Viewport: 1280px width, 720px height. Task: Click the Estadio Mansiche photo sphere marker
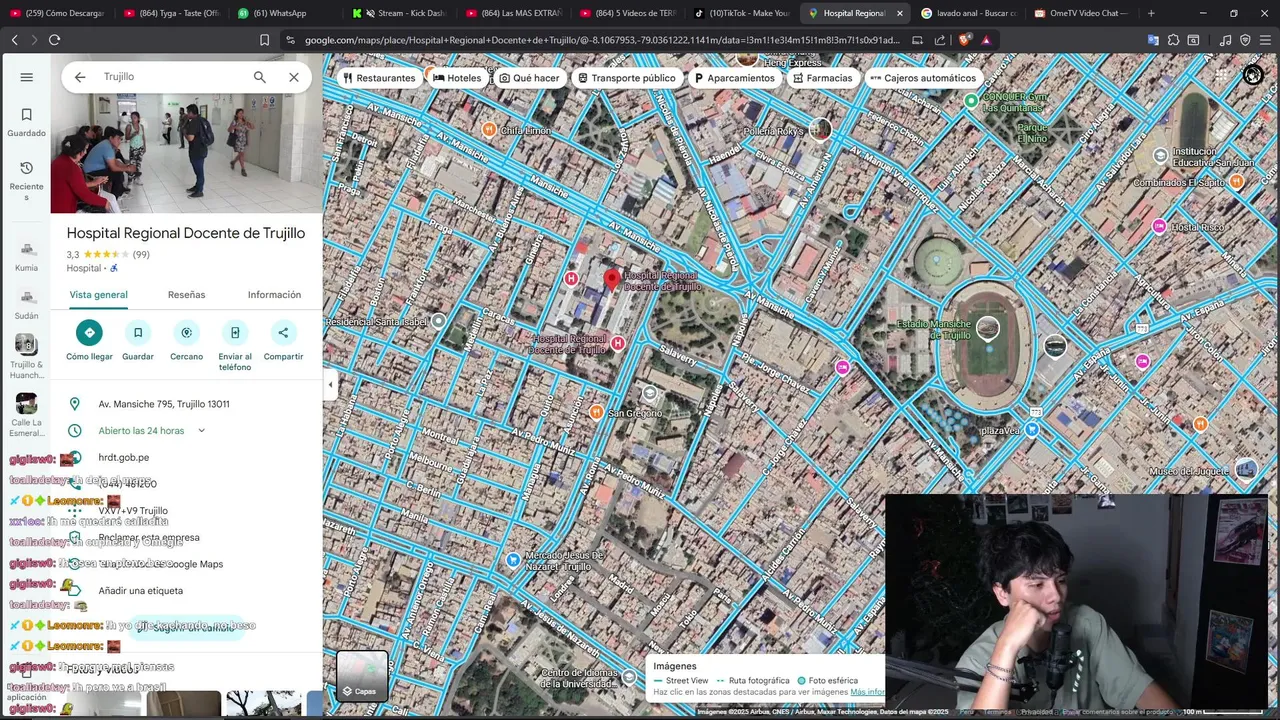(988, 329)
